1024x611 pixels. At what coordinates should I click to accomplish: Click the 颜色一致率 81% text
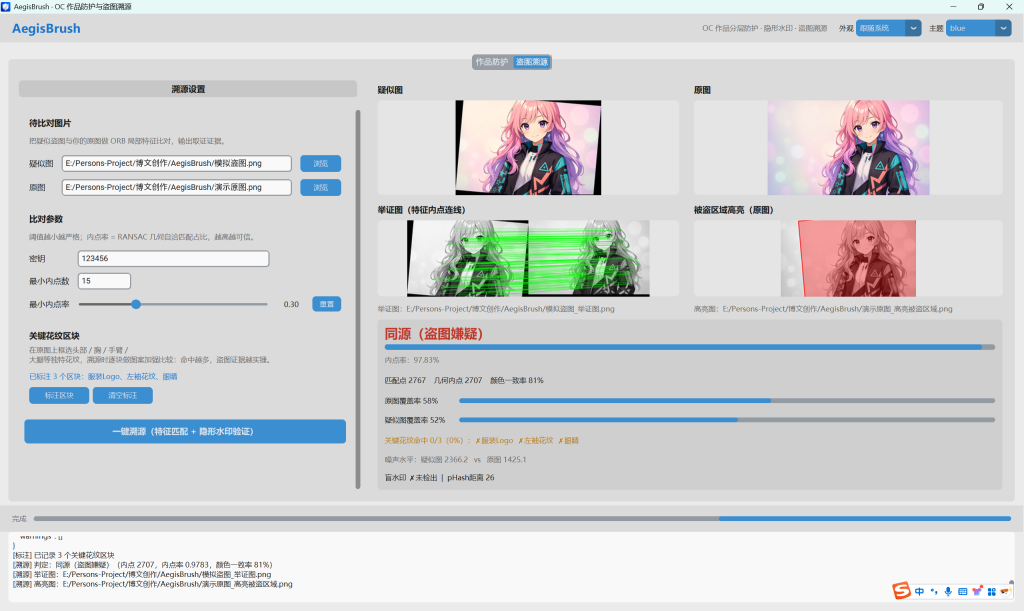point(517,380)
